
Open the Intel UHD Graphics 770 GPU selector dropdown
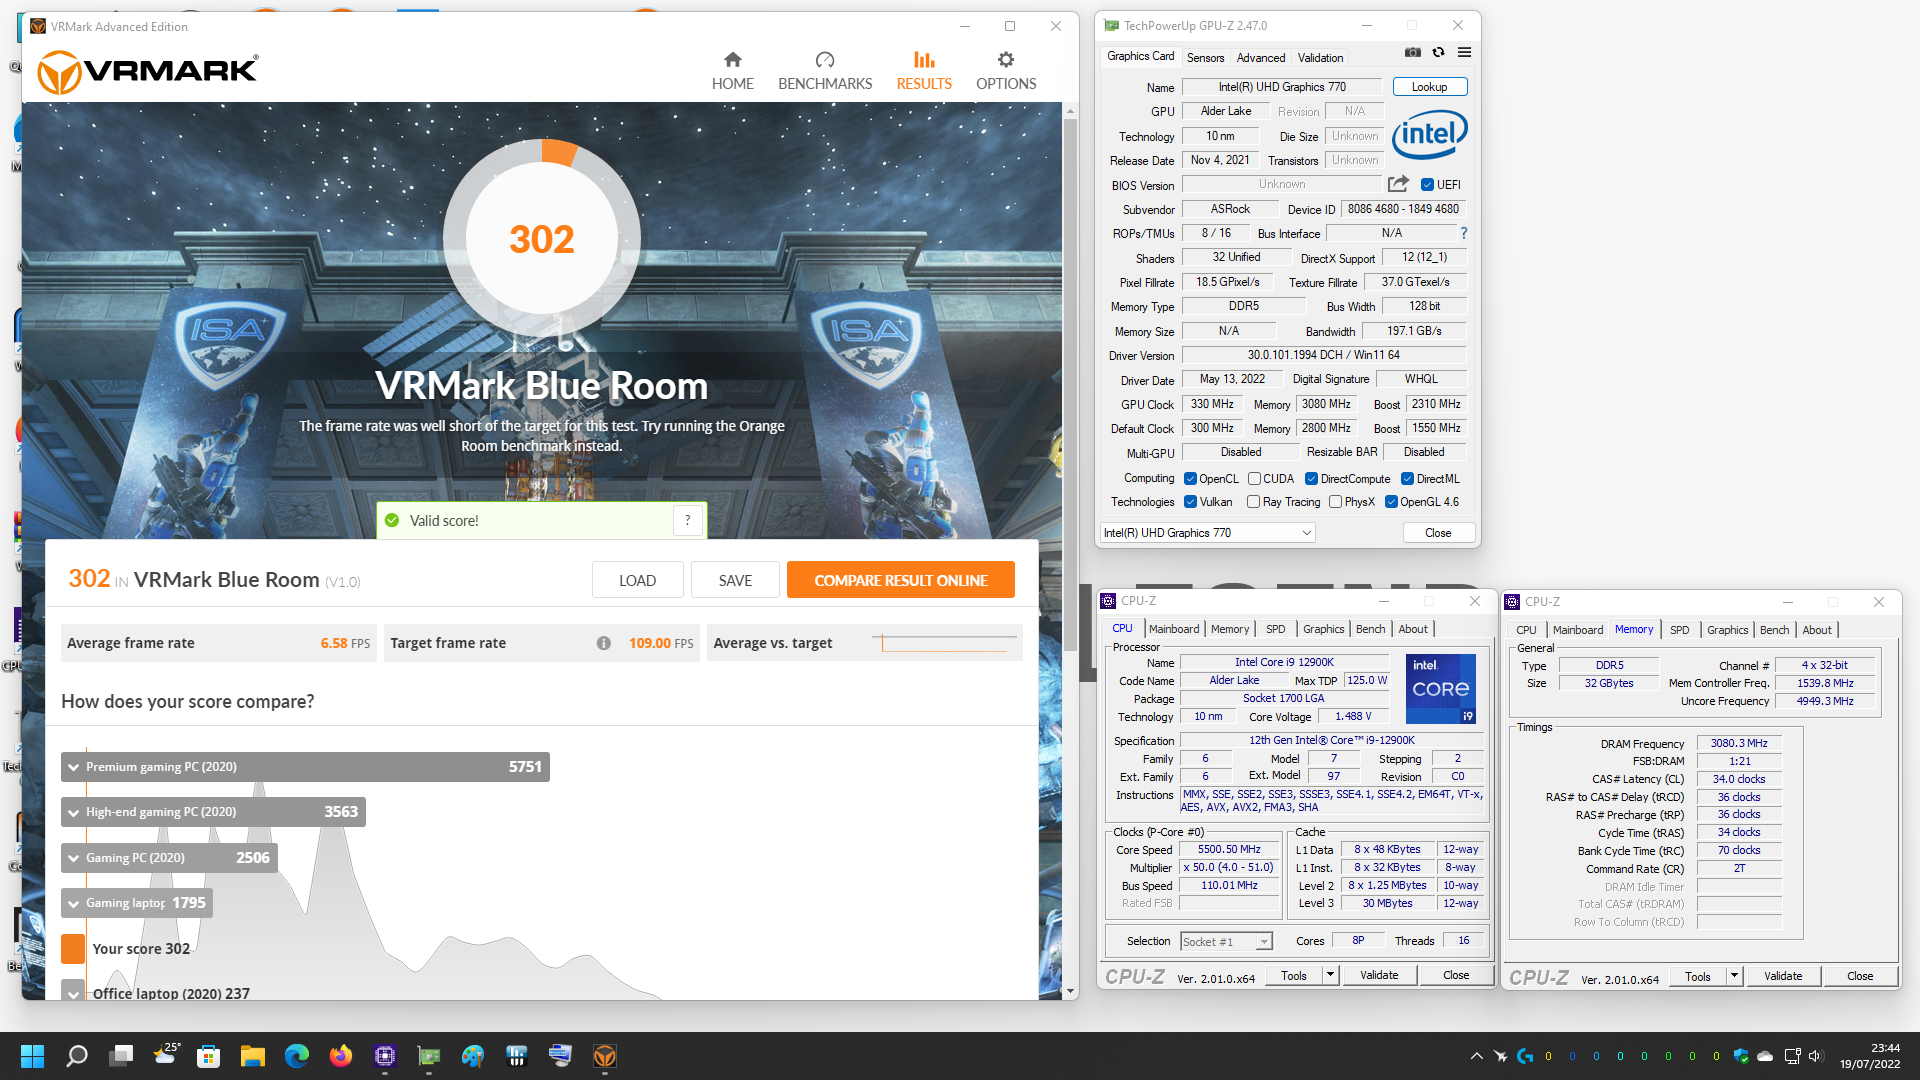[x=1207, y=533]
